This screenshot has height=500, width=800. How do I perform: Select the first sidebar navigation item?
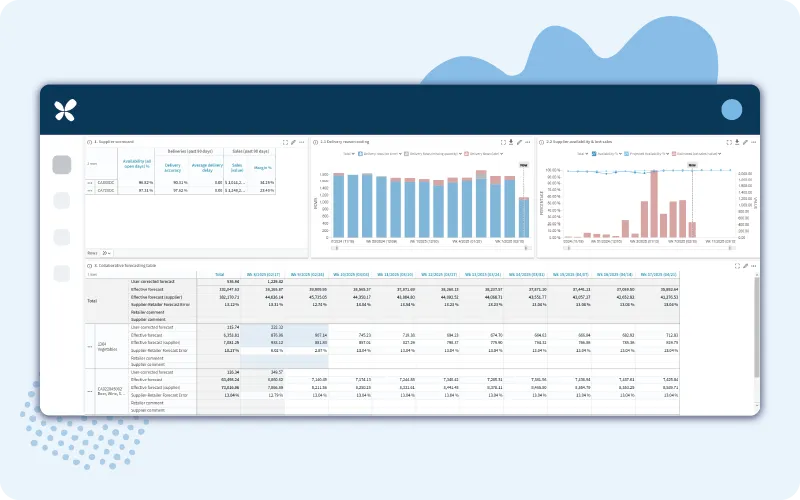[x=62, y=165]
